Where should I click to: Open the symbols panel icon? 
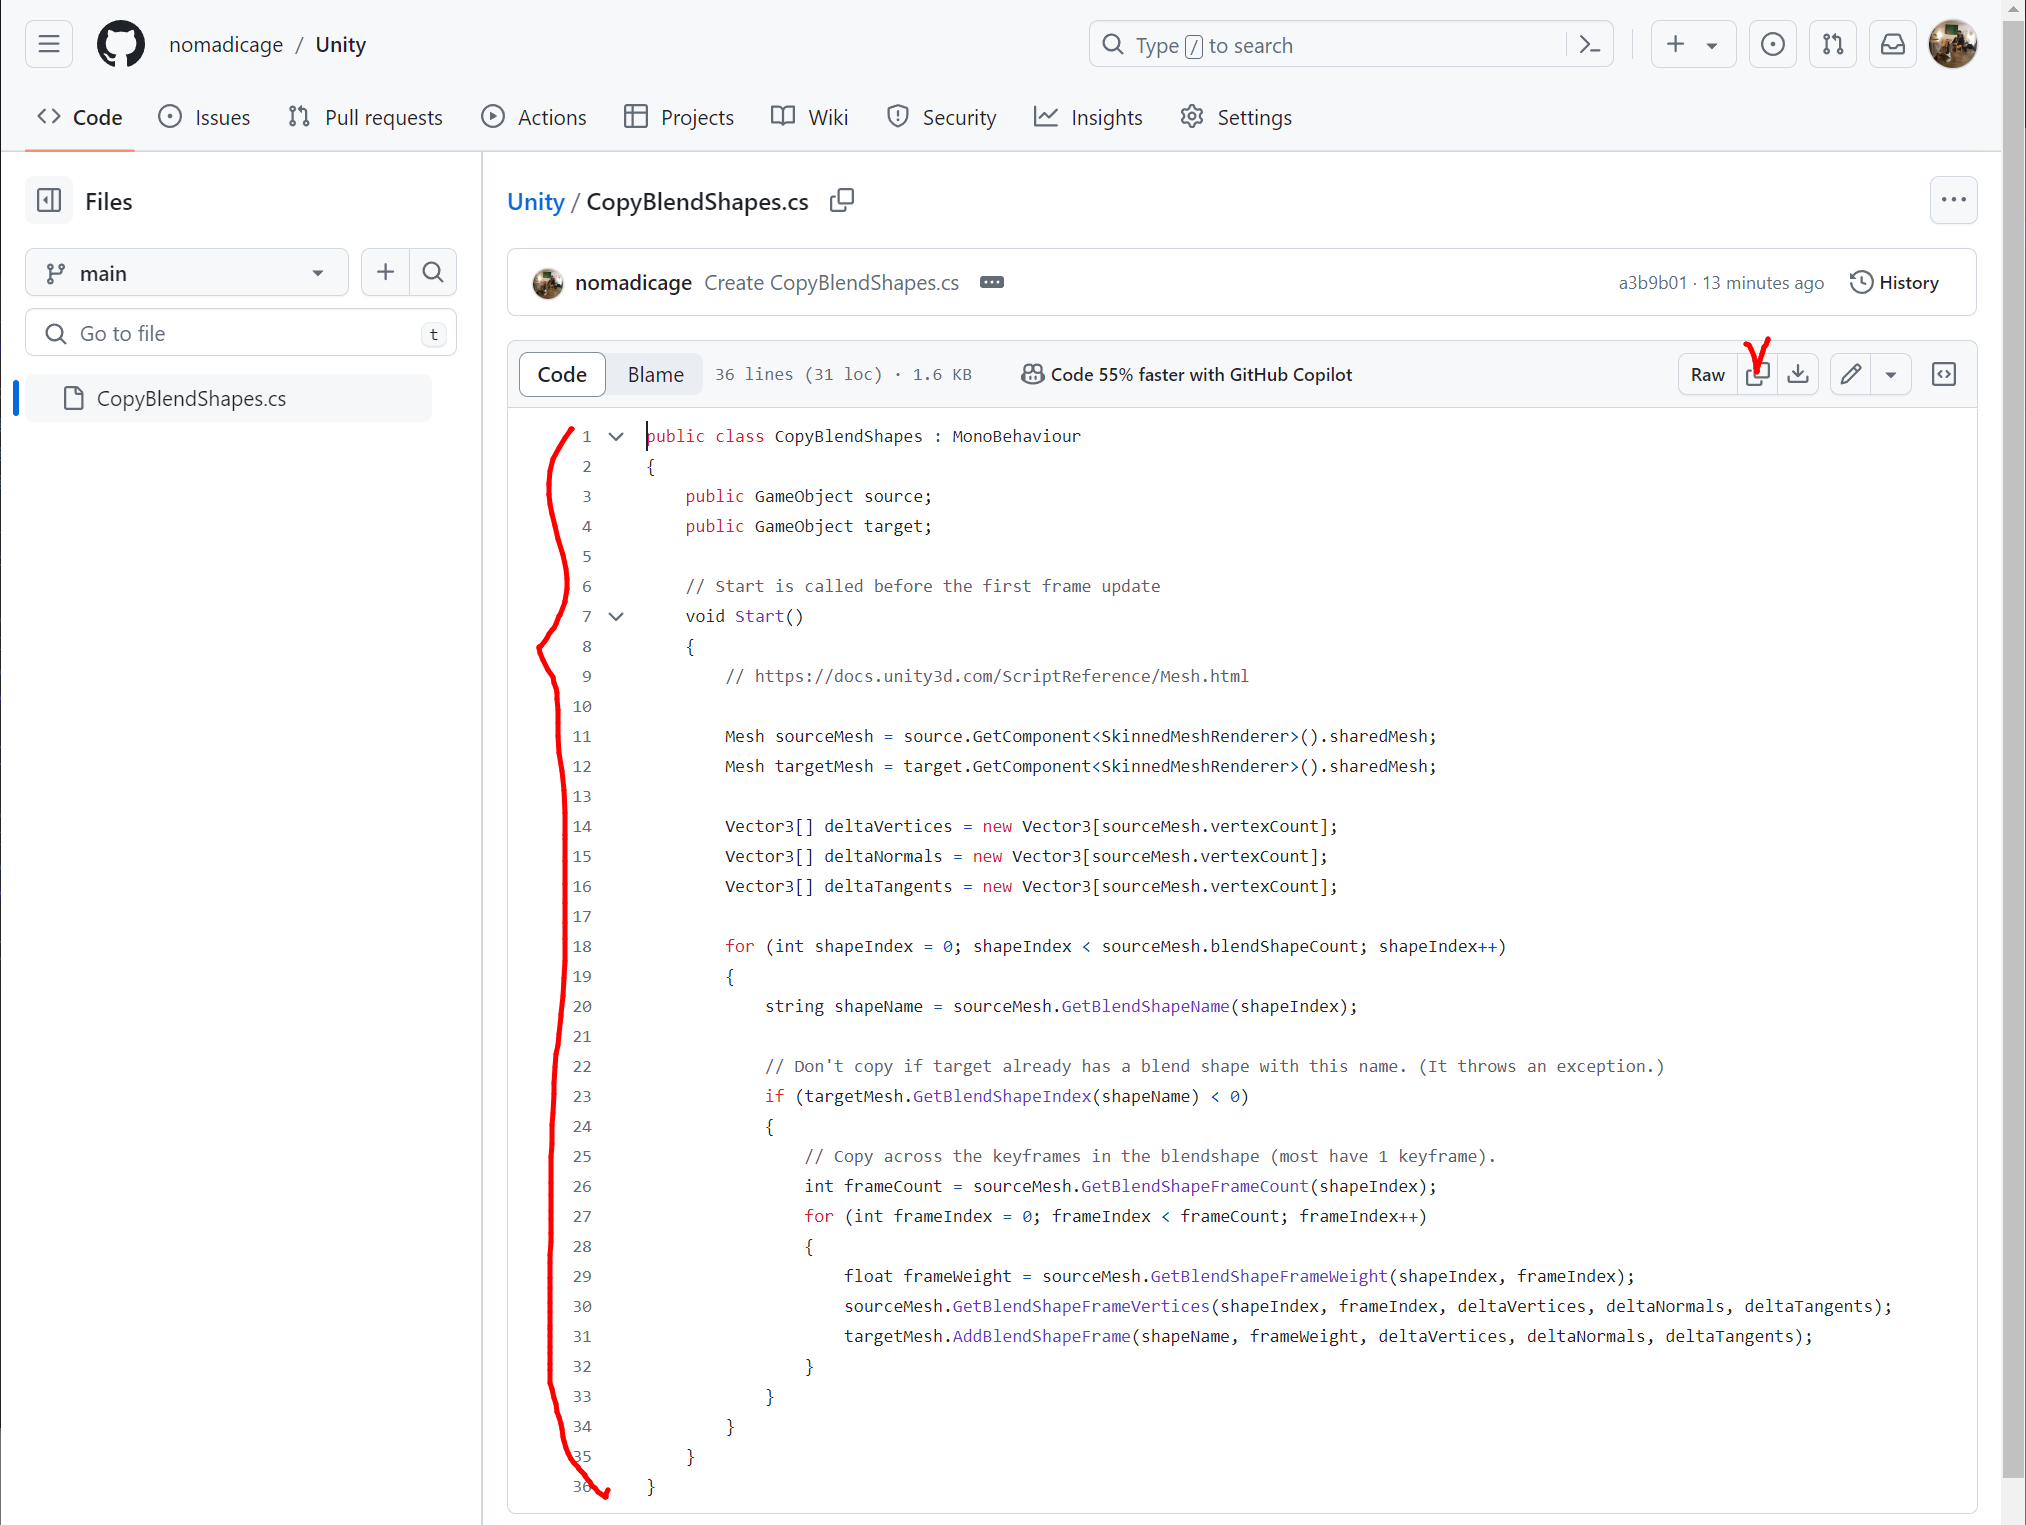pos(1943,375)
